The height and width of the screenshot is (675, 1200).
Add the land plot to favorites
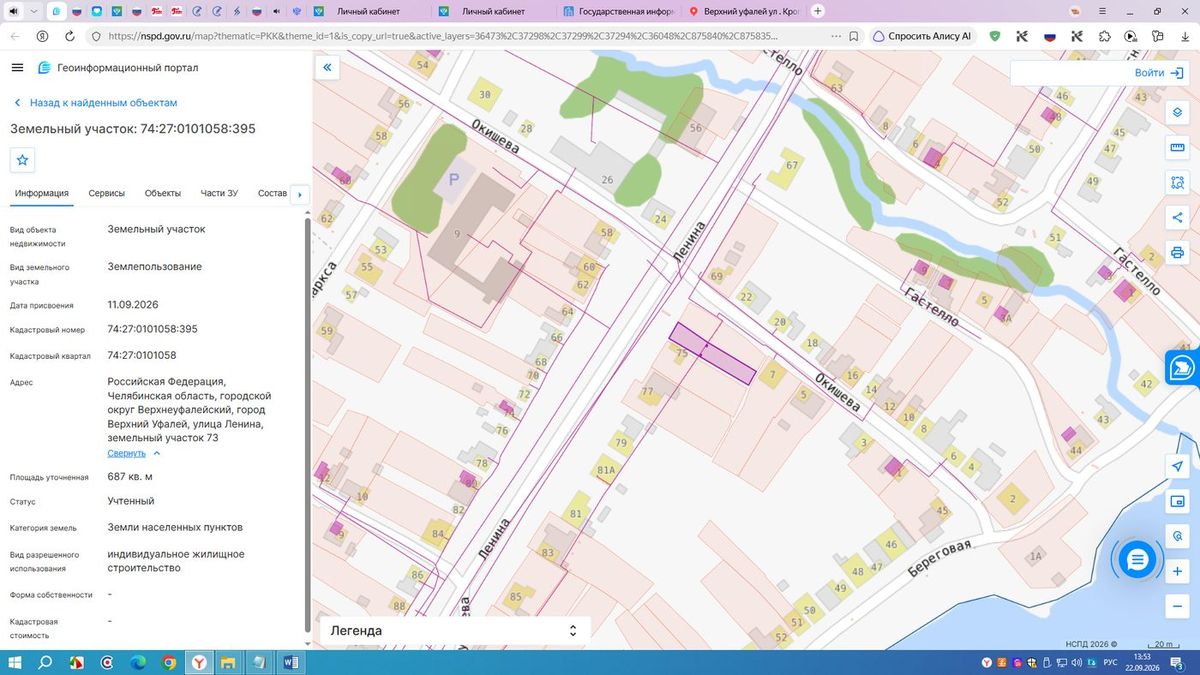click(x=23, y=160)
